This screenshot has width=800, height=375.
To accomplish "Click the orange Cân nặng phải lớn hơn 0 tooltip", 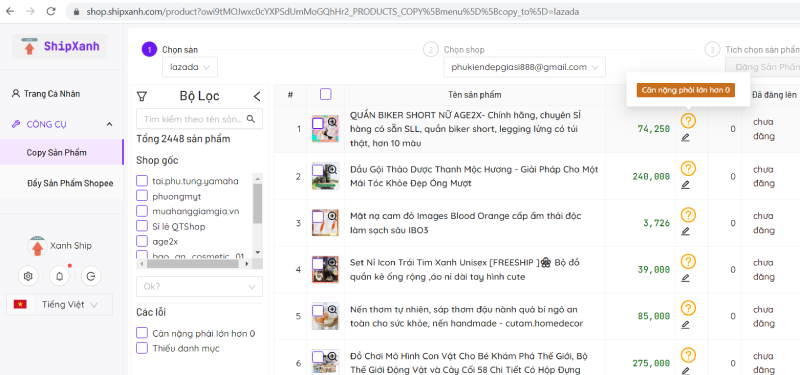I will click(686, 90).
